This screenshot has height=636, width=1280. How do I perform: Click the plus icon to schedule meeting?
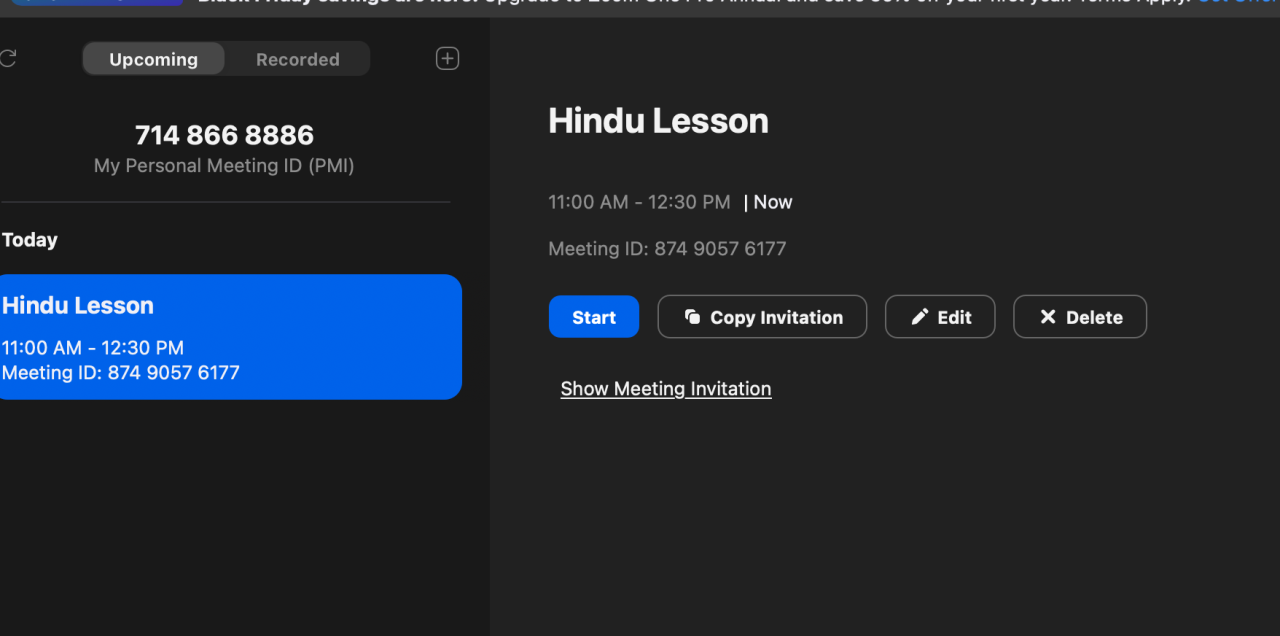pyautogui.click(x=447, y=59)
